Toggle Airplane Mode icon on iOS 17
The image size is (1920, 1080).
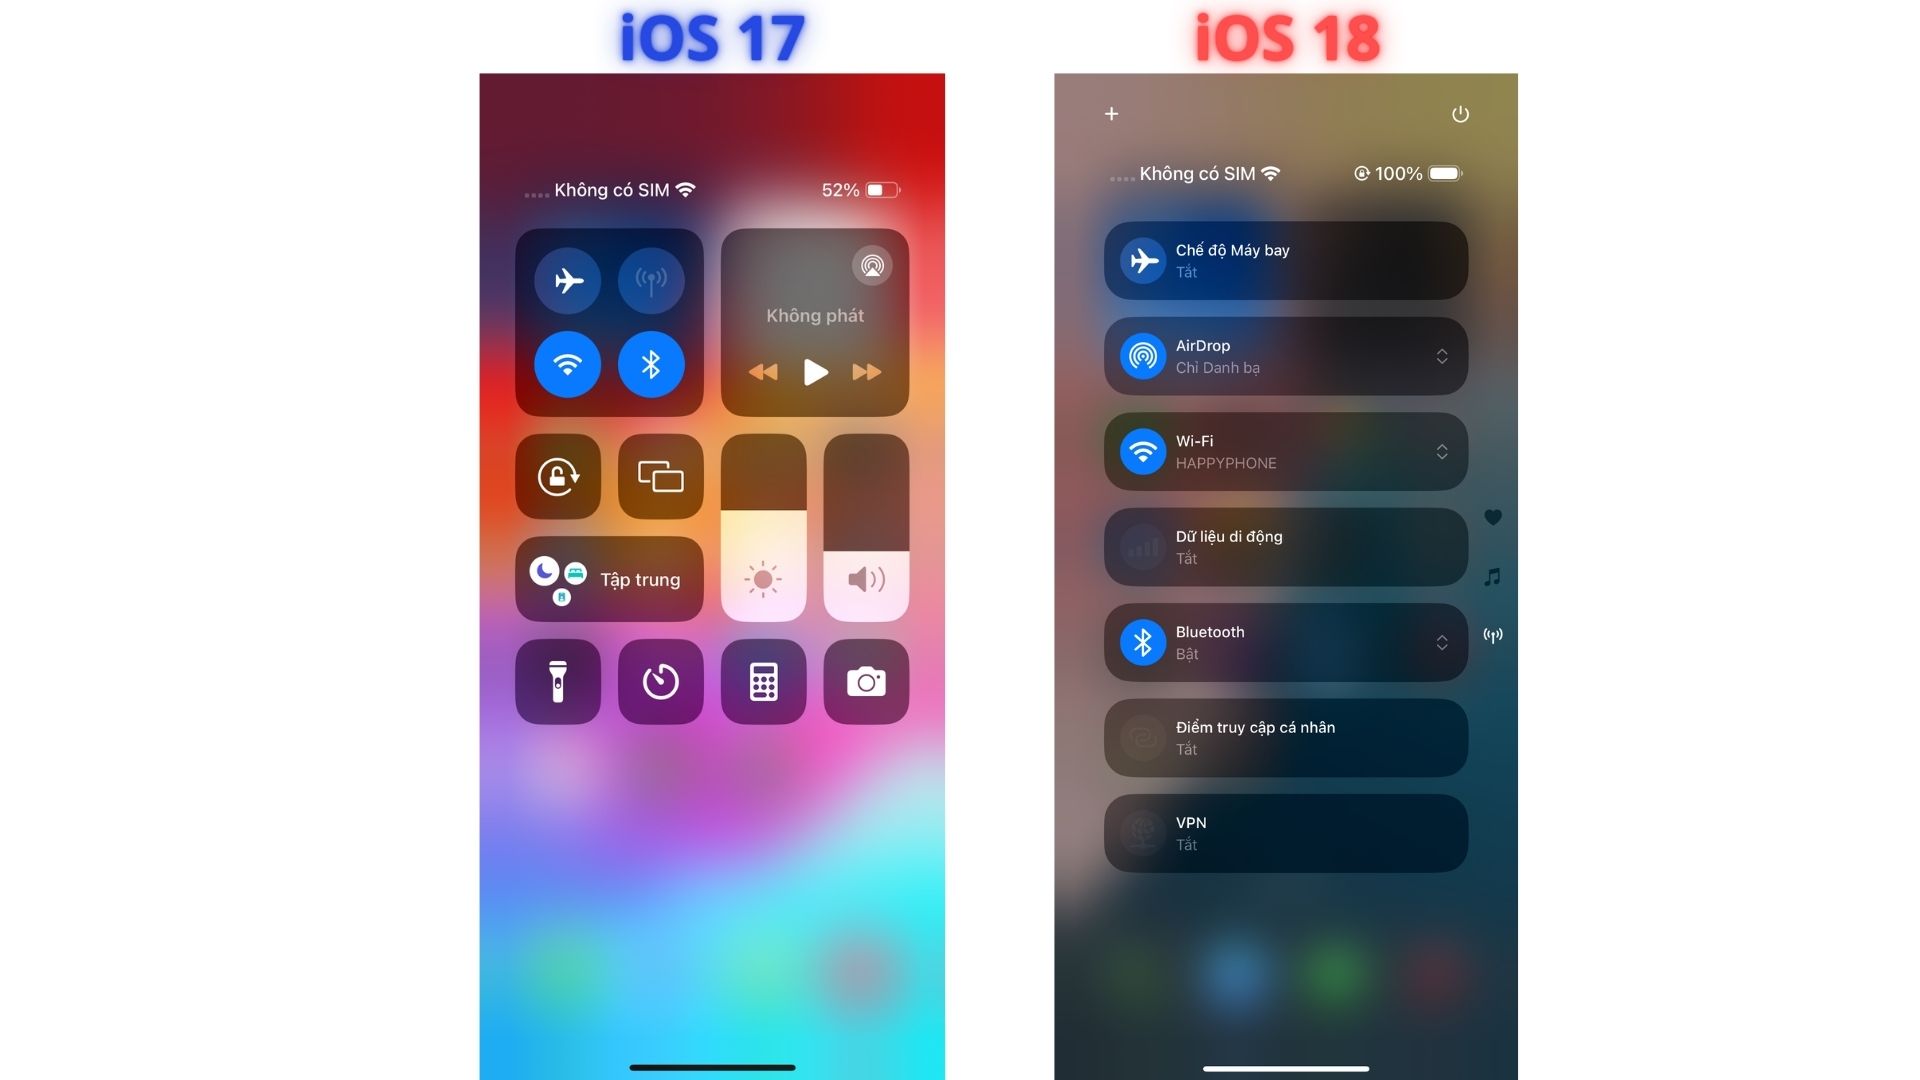[x=567, y=278]
